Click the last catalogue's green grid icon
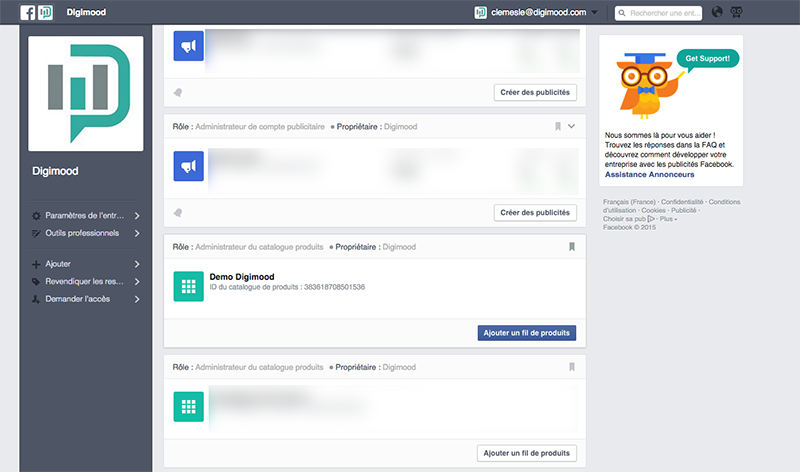 (x=188, y=407)
